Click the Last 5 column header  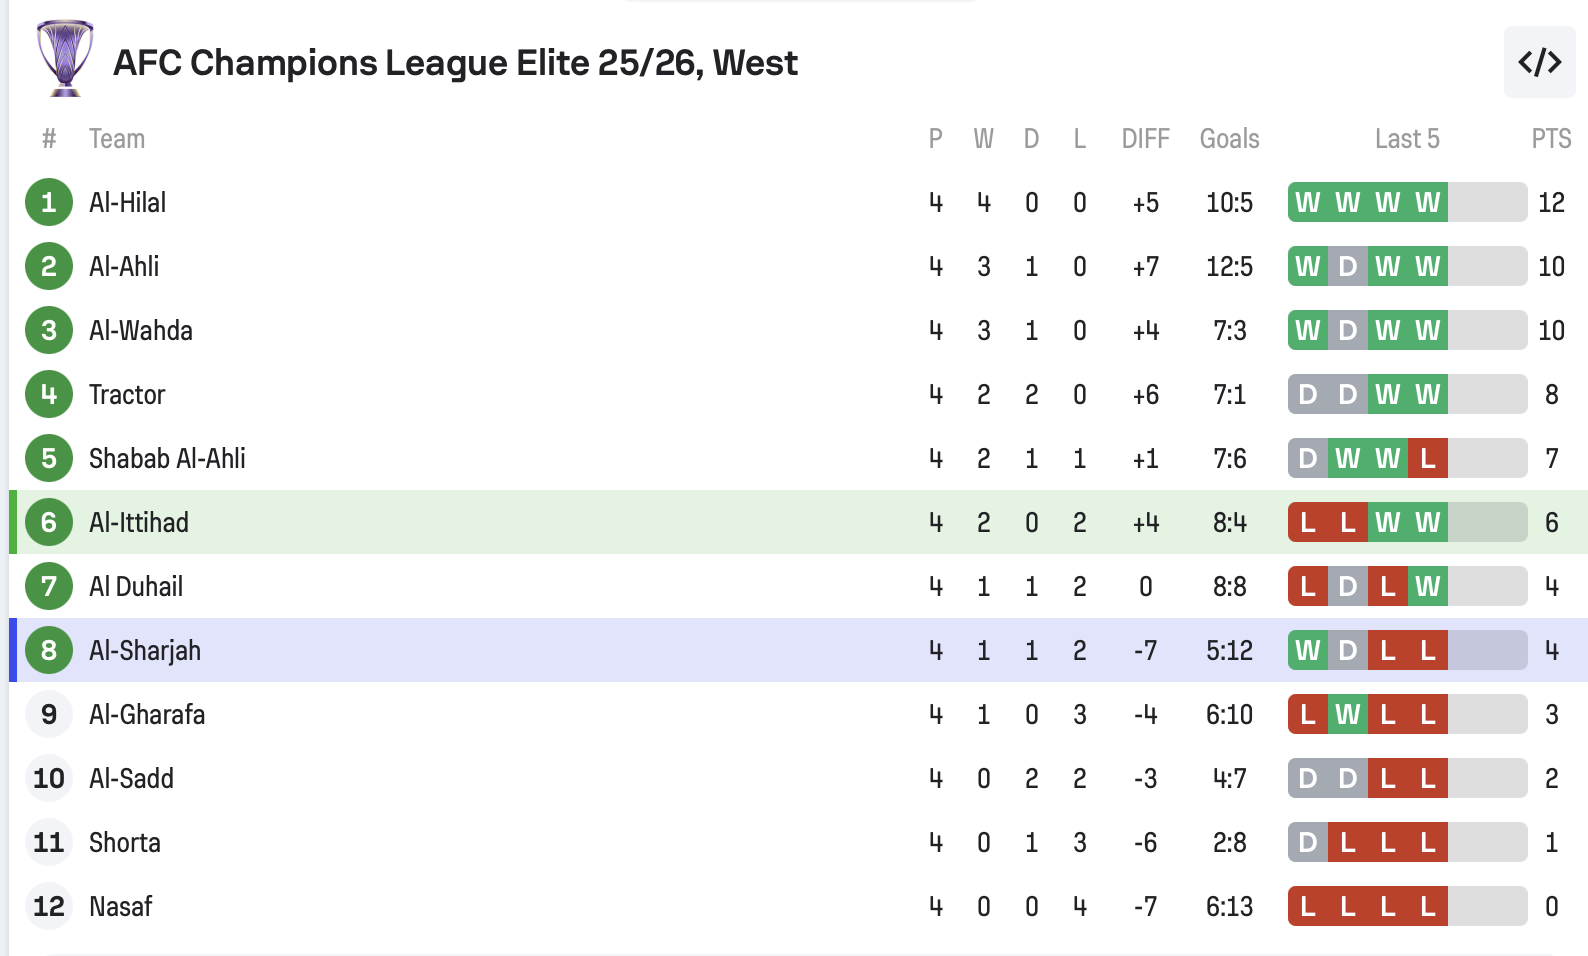[x=1406, y=139]
